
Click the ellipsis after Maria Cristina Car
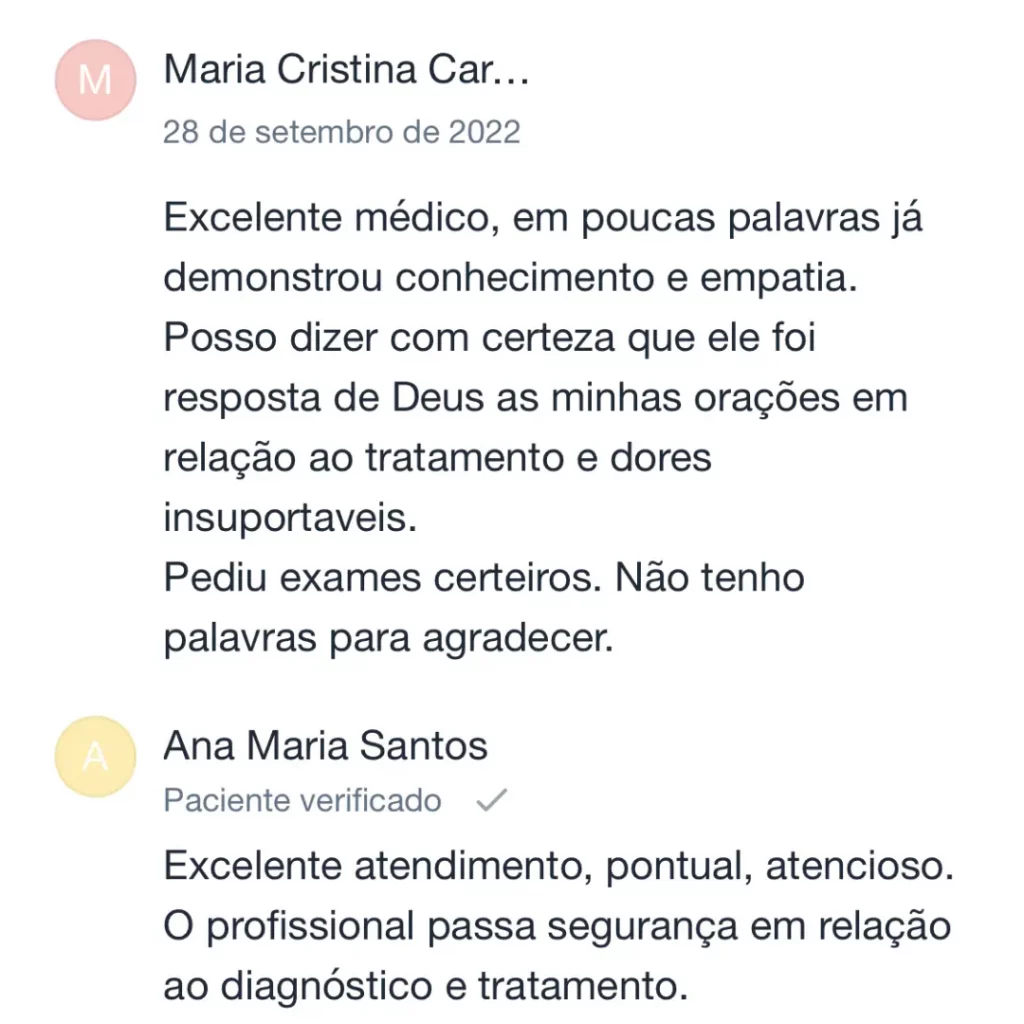tap(509, 72)
